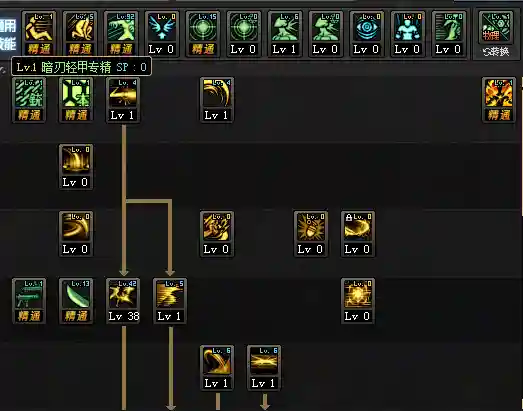Select the green rifle mastery skill

tap(29, 294)
